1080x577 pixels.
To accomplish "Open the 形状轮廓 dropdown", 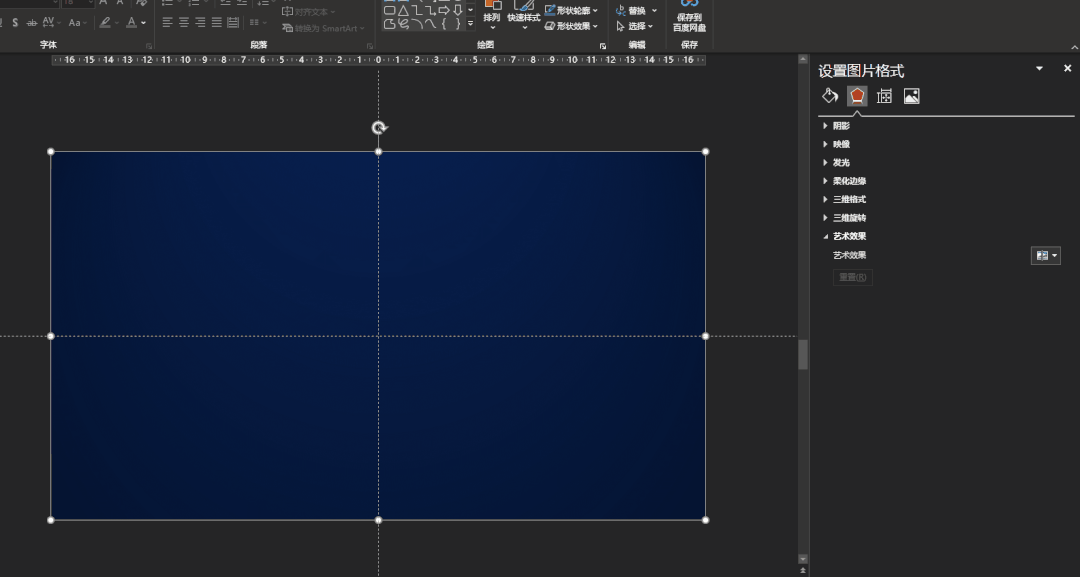I will (x=572, y=10).
